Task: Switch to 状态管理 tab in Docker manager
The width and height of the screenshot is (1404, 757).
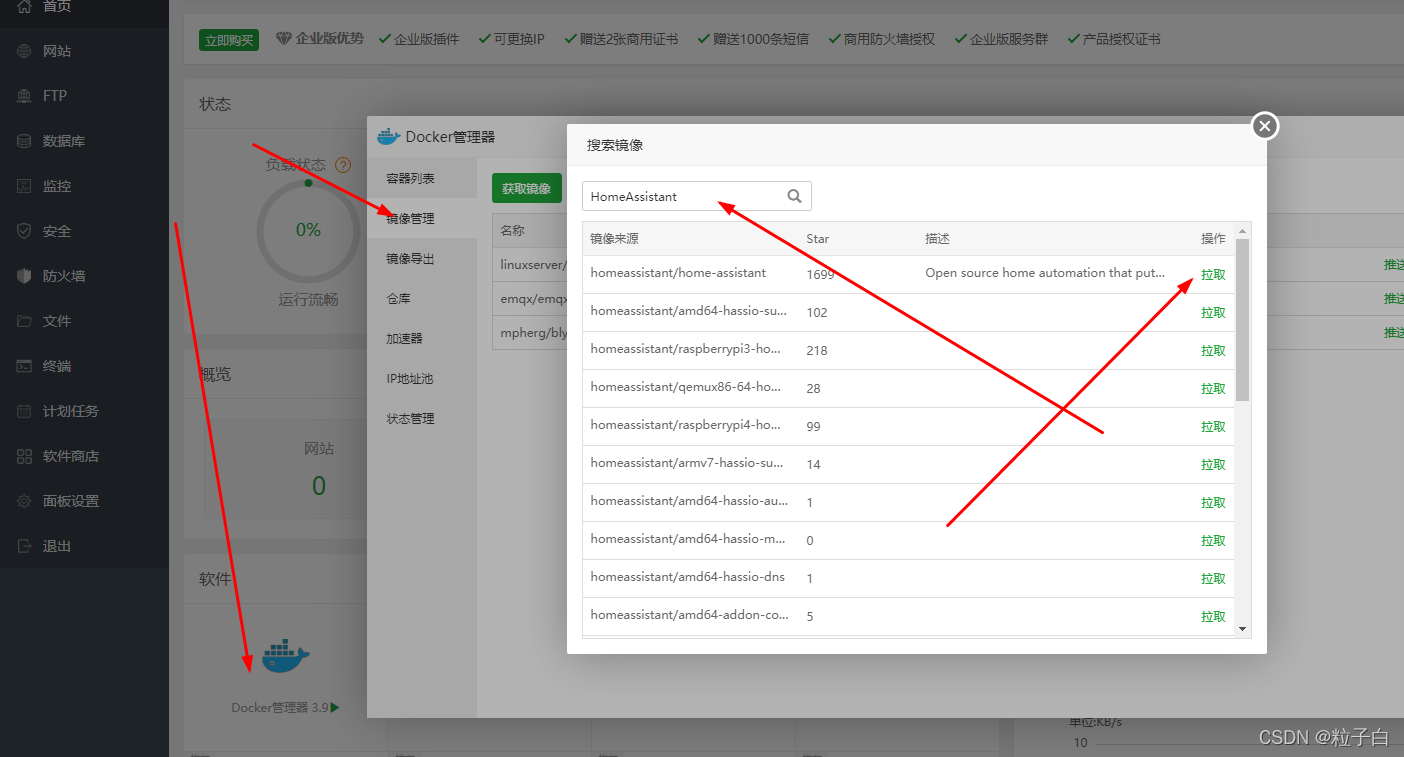Action: pos(422,418)
